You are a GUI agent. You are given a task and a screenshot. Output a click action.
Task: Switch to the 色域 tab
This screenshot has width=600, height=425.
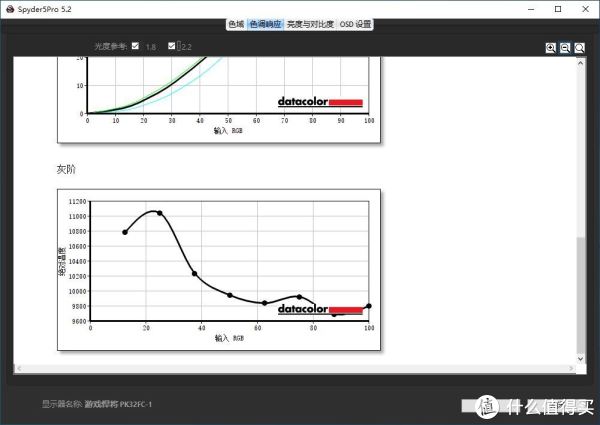[236, 23]
